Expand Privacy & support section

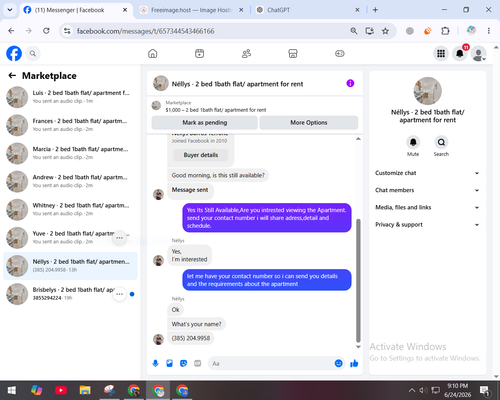(x=427, y=225)
